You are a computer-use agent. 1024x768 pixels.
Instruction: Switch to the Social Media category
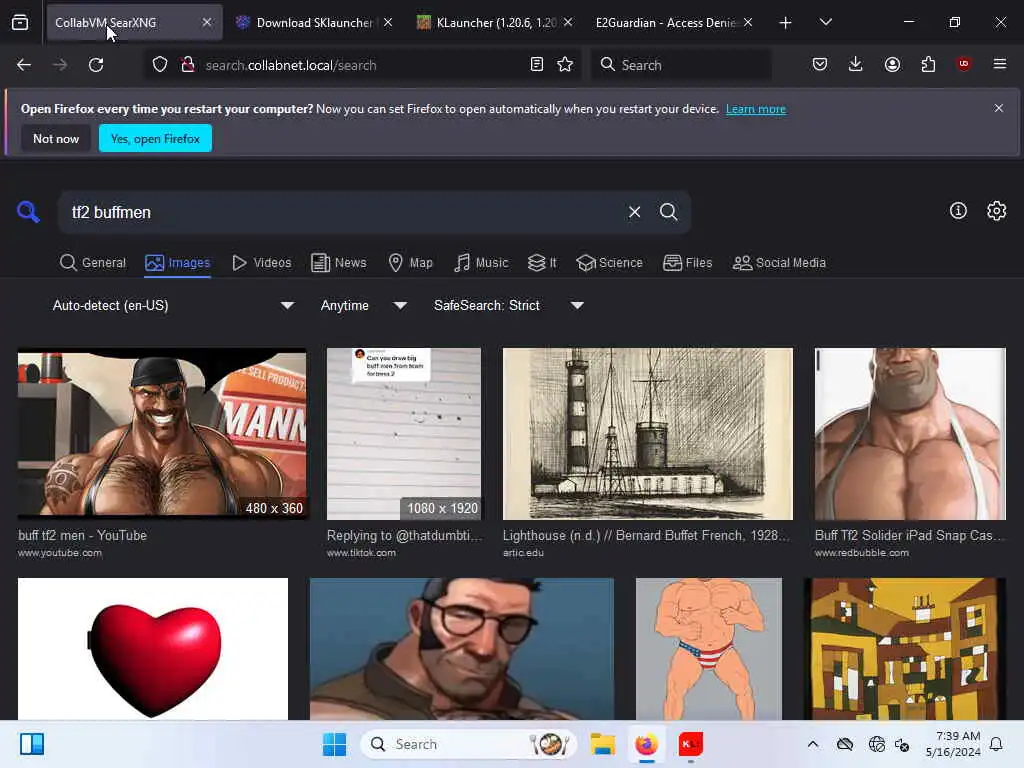pyautogui.click(x=779, y=263)
